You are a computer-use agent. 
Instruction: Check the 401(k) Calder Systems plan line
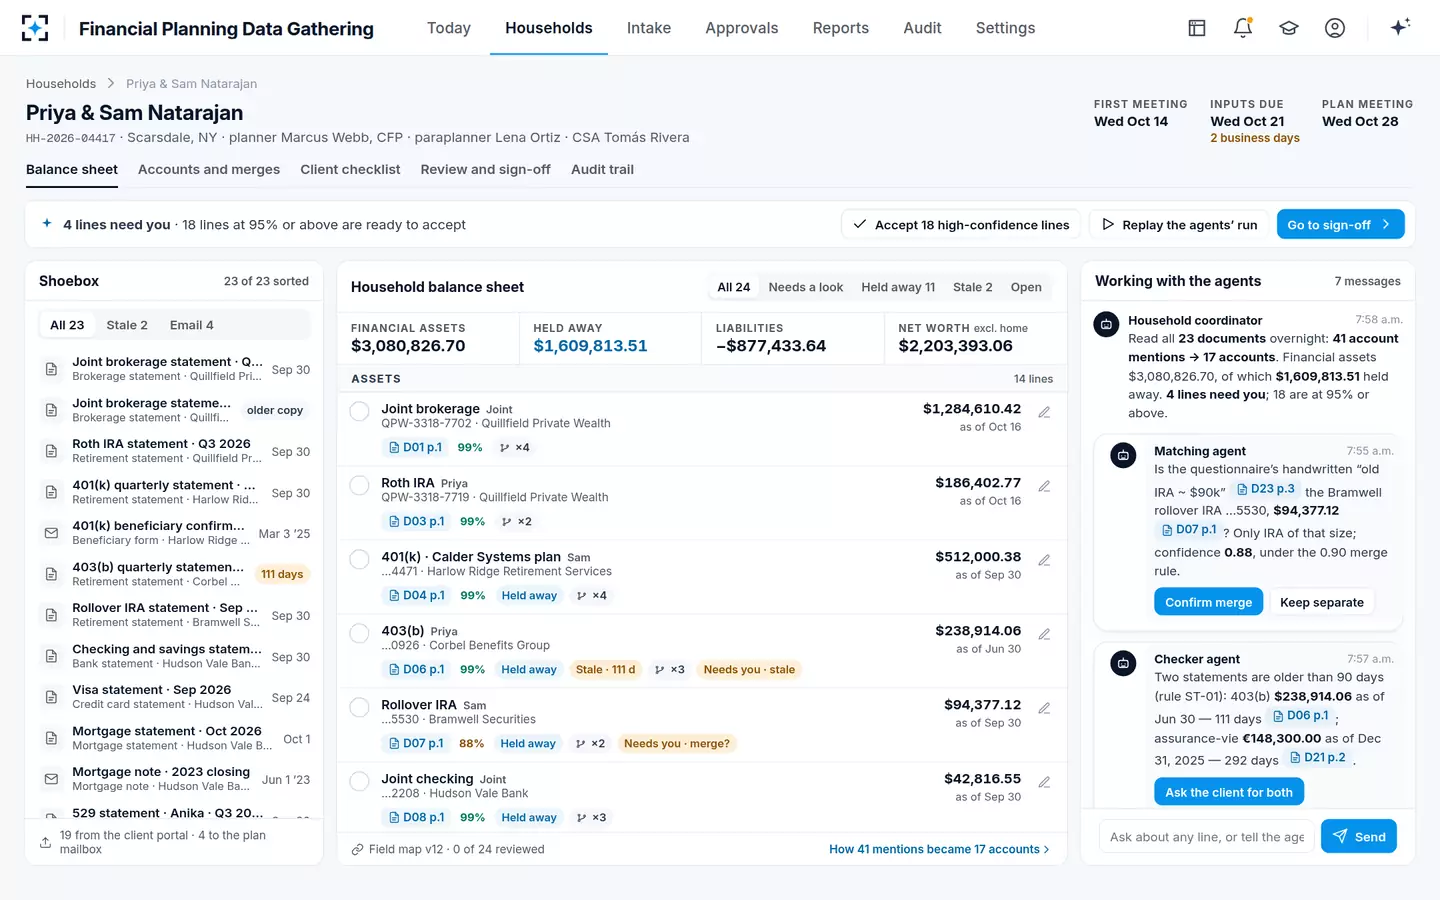[x=360, y=560]
